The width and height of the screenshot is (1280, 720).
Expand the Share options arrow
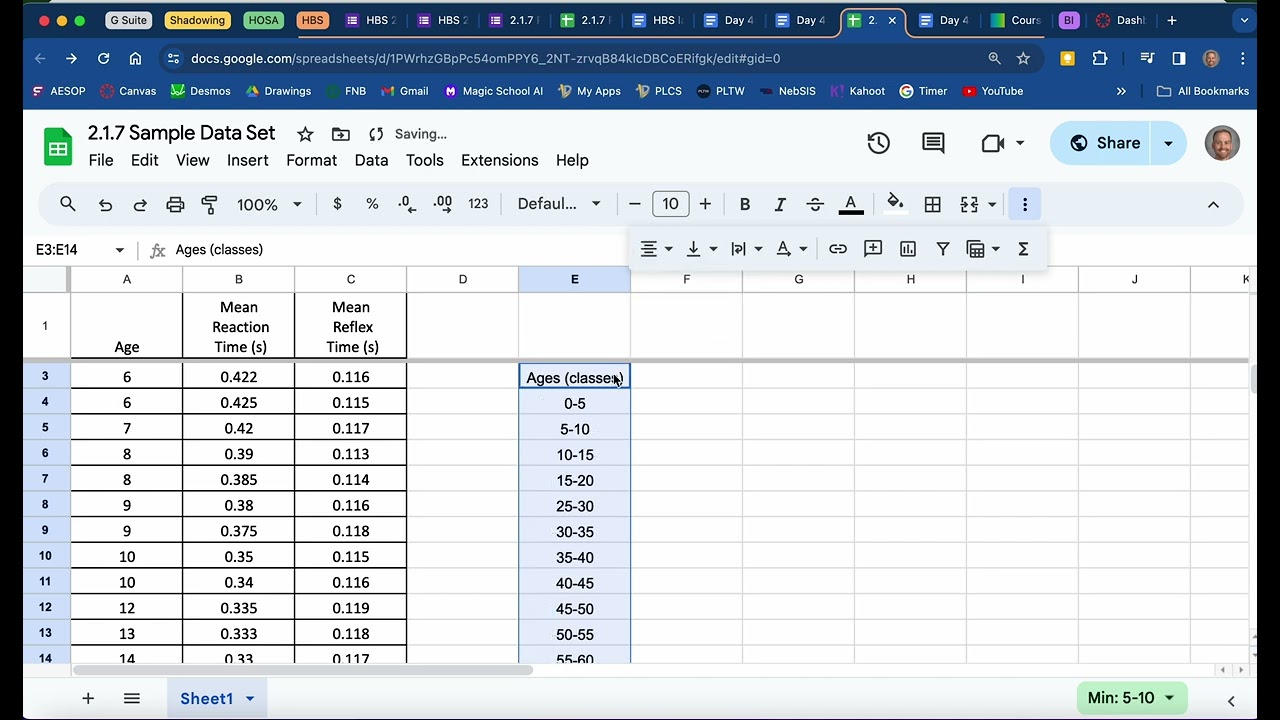pos(1168,143)
